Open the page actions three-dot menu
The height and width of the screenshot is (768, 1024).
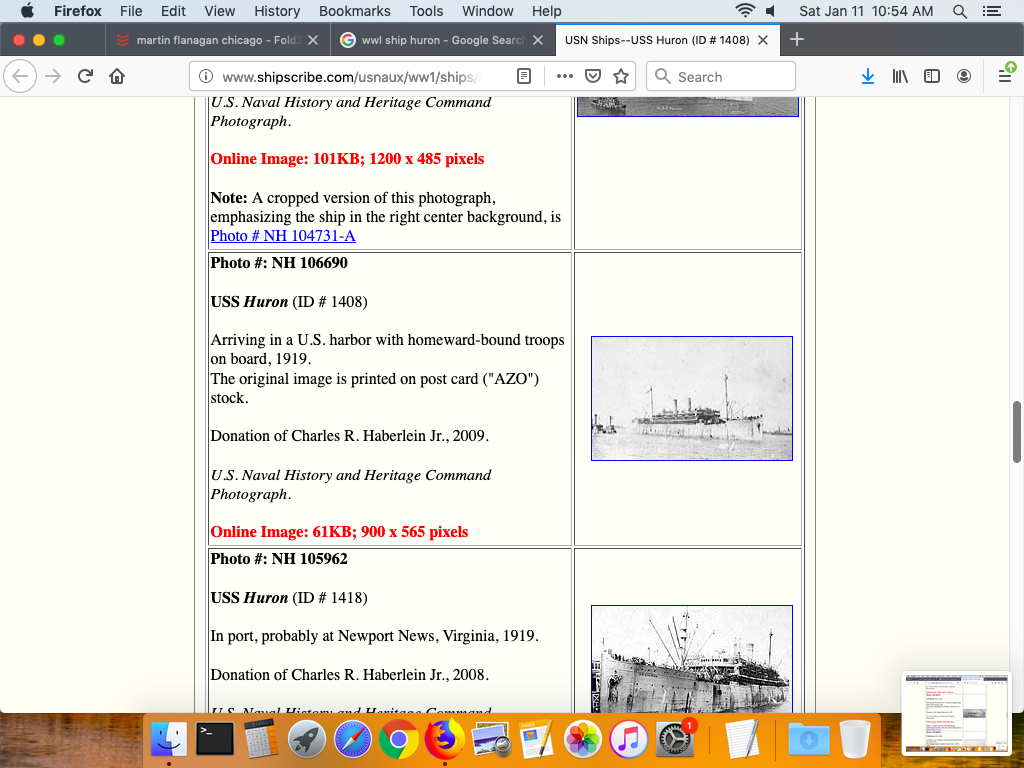564,76
